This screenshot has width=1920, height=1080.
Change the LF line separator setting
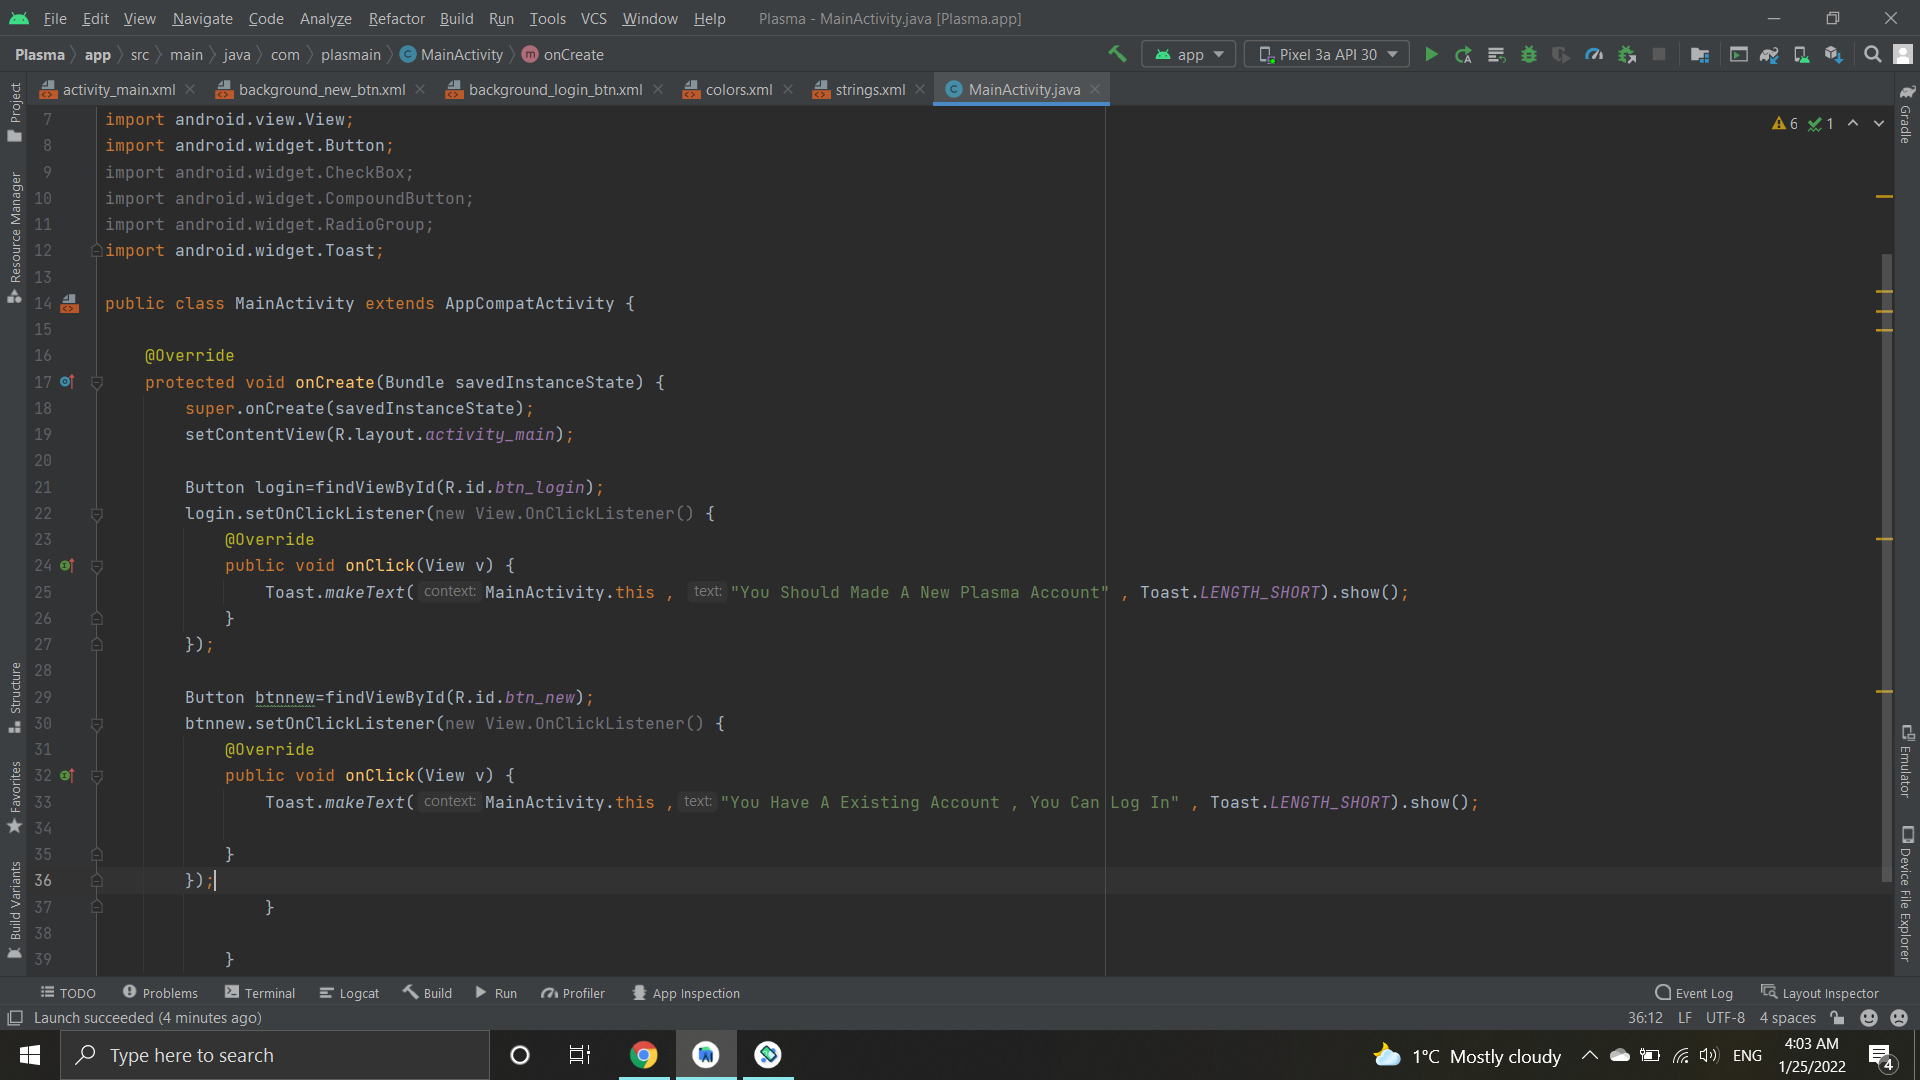pyautogui.click(x=1685, y=1018)
